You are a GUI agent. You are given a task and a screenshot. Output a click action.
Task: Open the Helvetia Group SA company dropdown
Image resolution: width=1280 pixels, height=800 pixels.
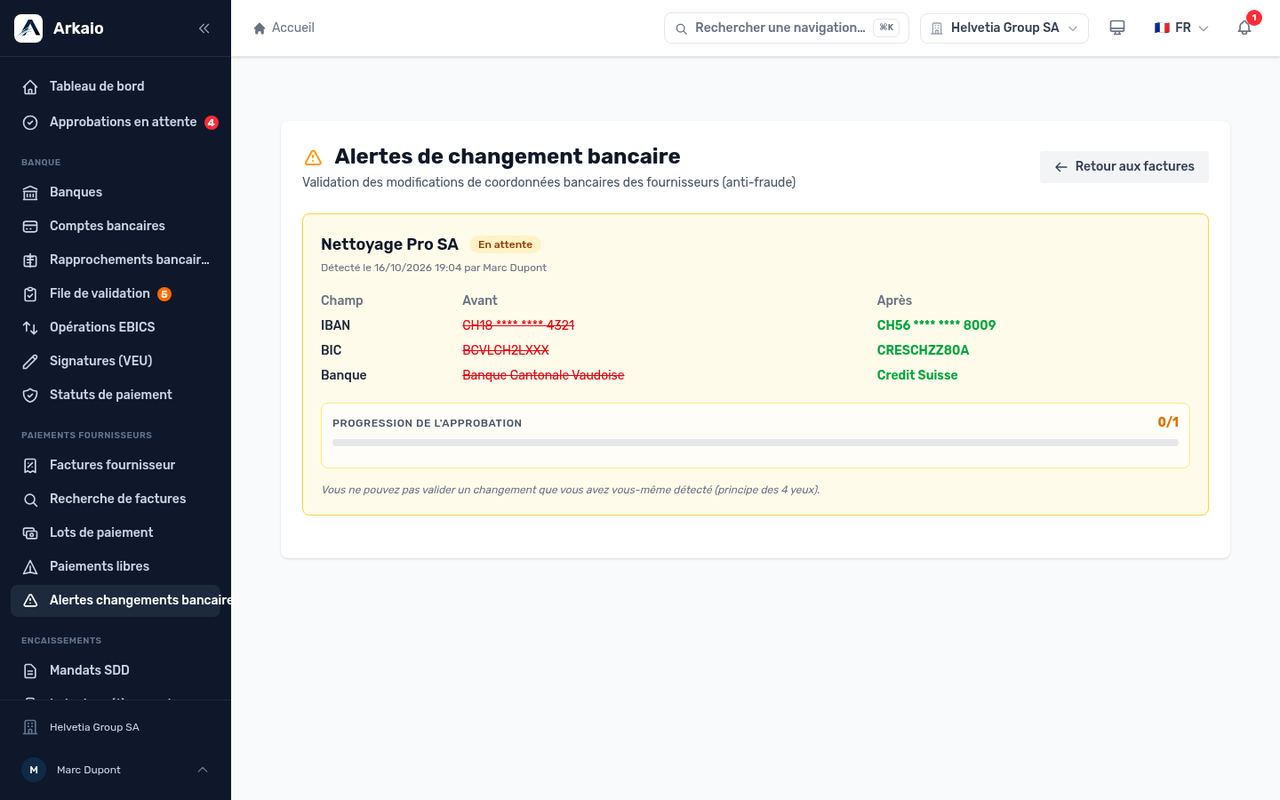click(1004, 28)
